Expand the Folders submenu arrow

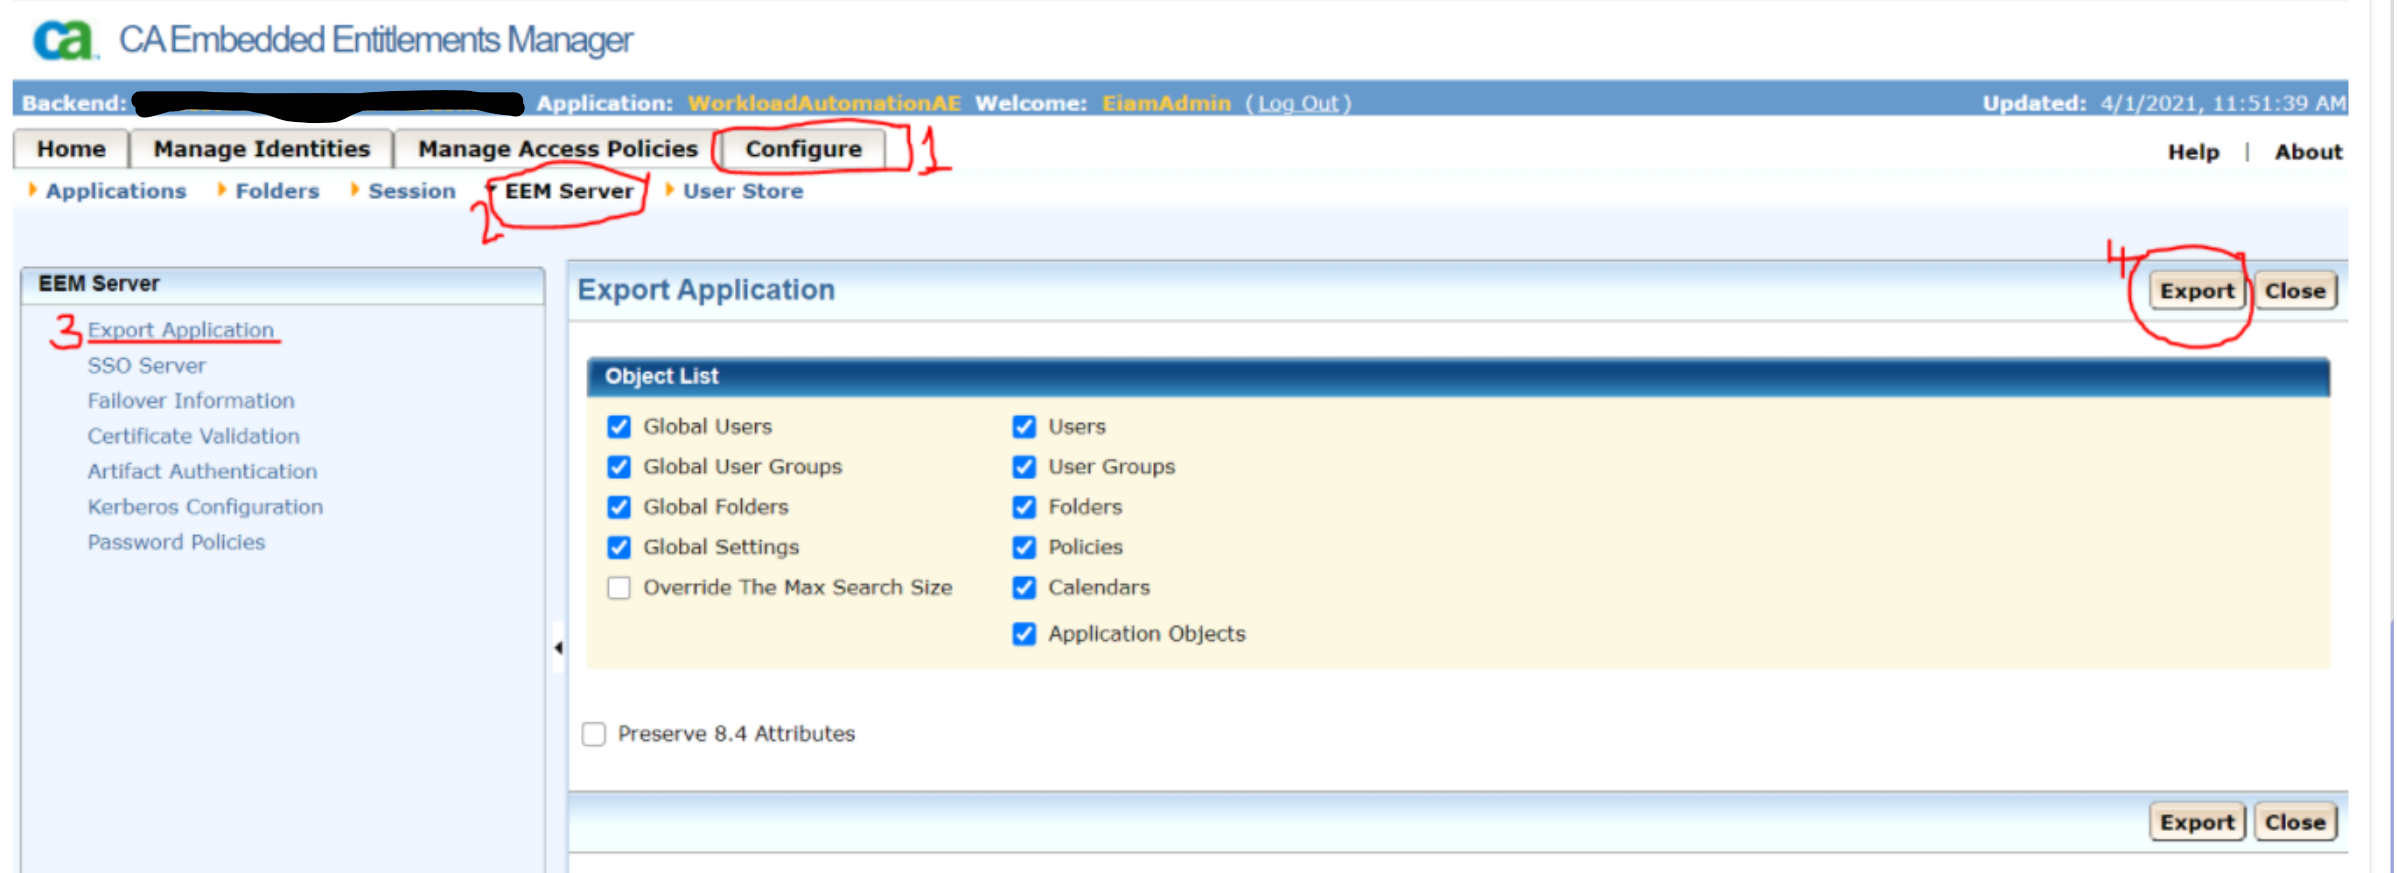[222, 190]
